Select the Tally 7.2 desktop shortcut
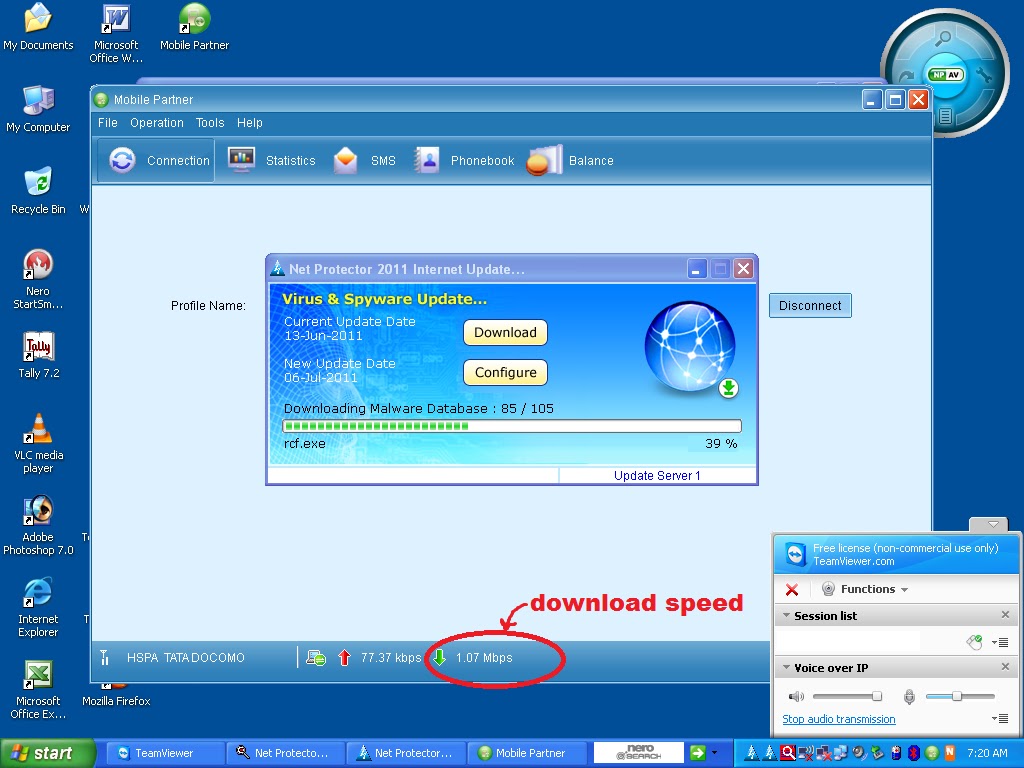 pyautogui.click(x=39, y=355)
